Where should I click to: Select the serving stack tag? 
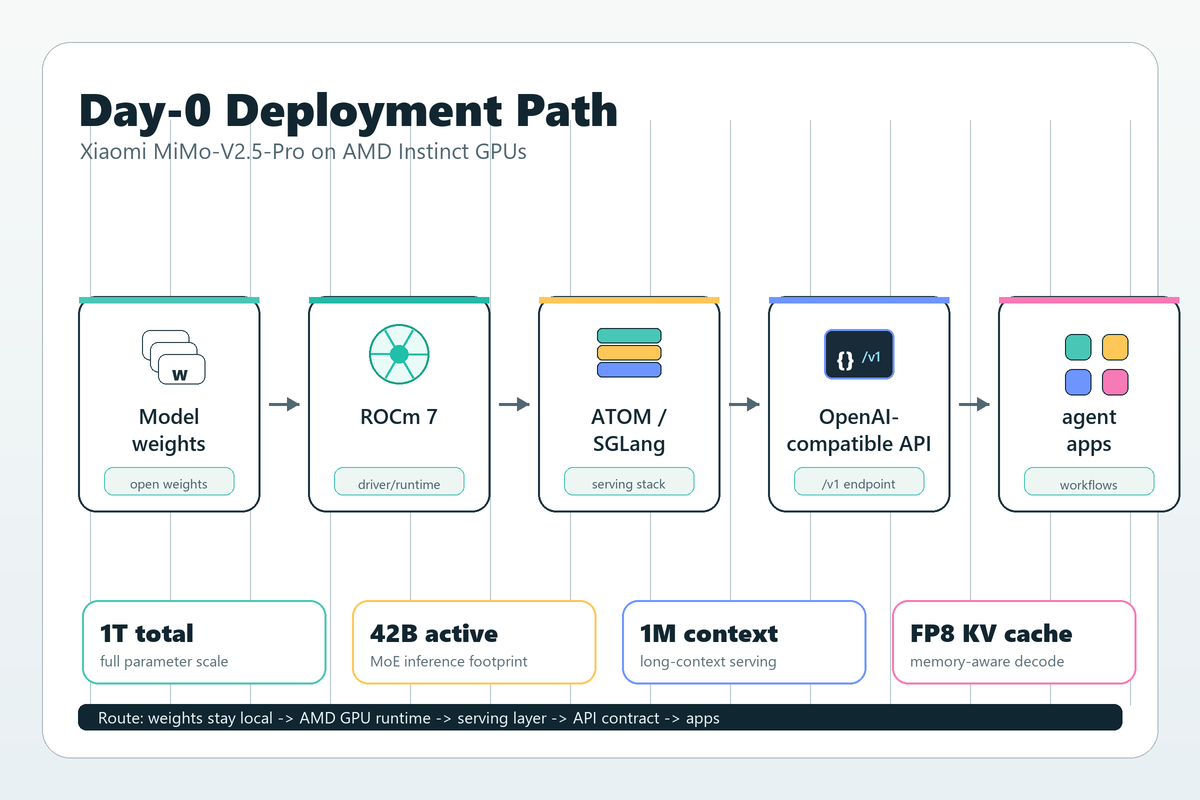point(629,483)
